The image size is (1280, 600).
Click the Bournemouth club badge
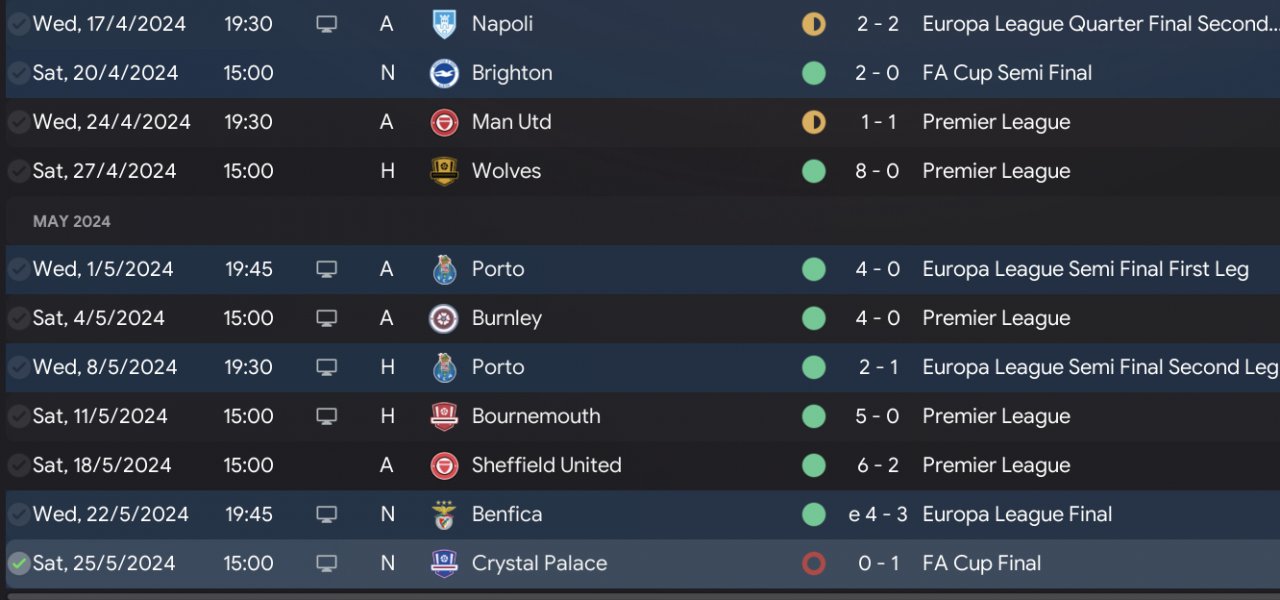click(444, 416)
